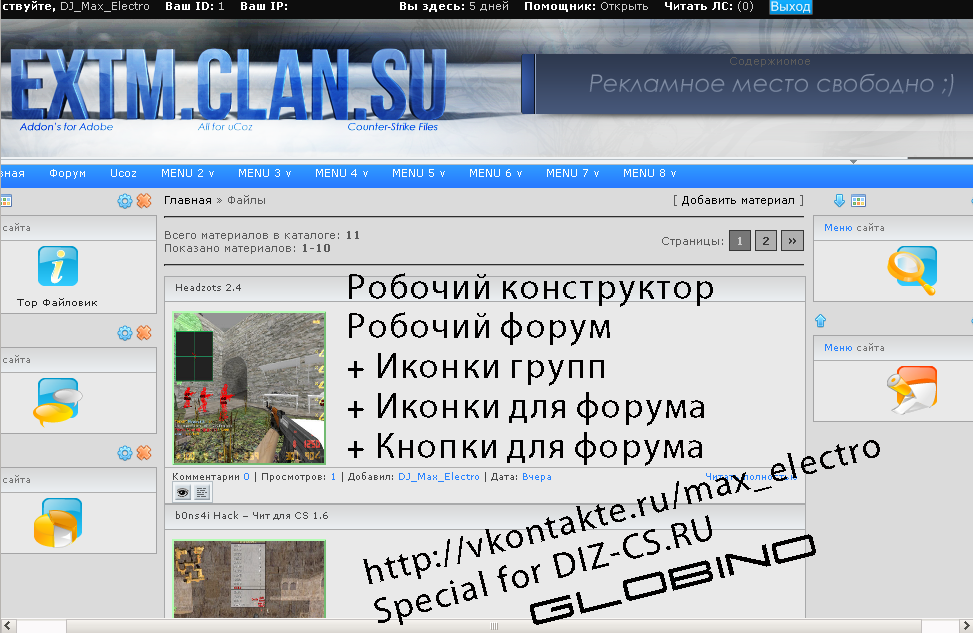Click the Top Файловик label
973x633 pixels.
pos(57,302)
